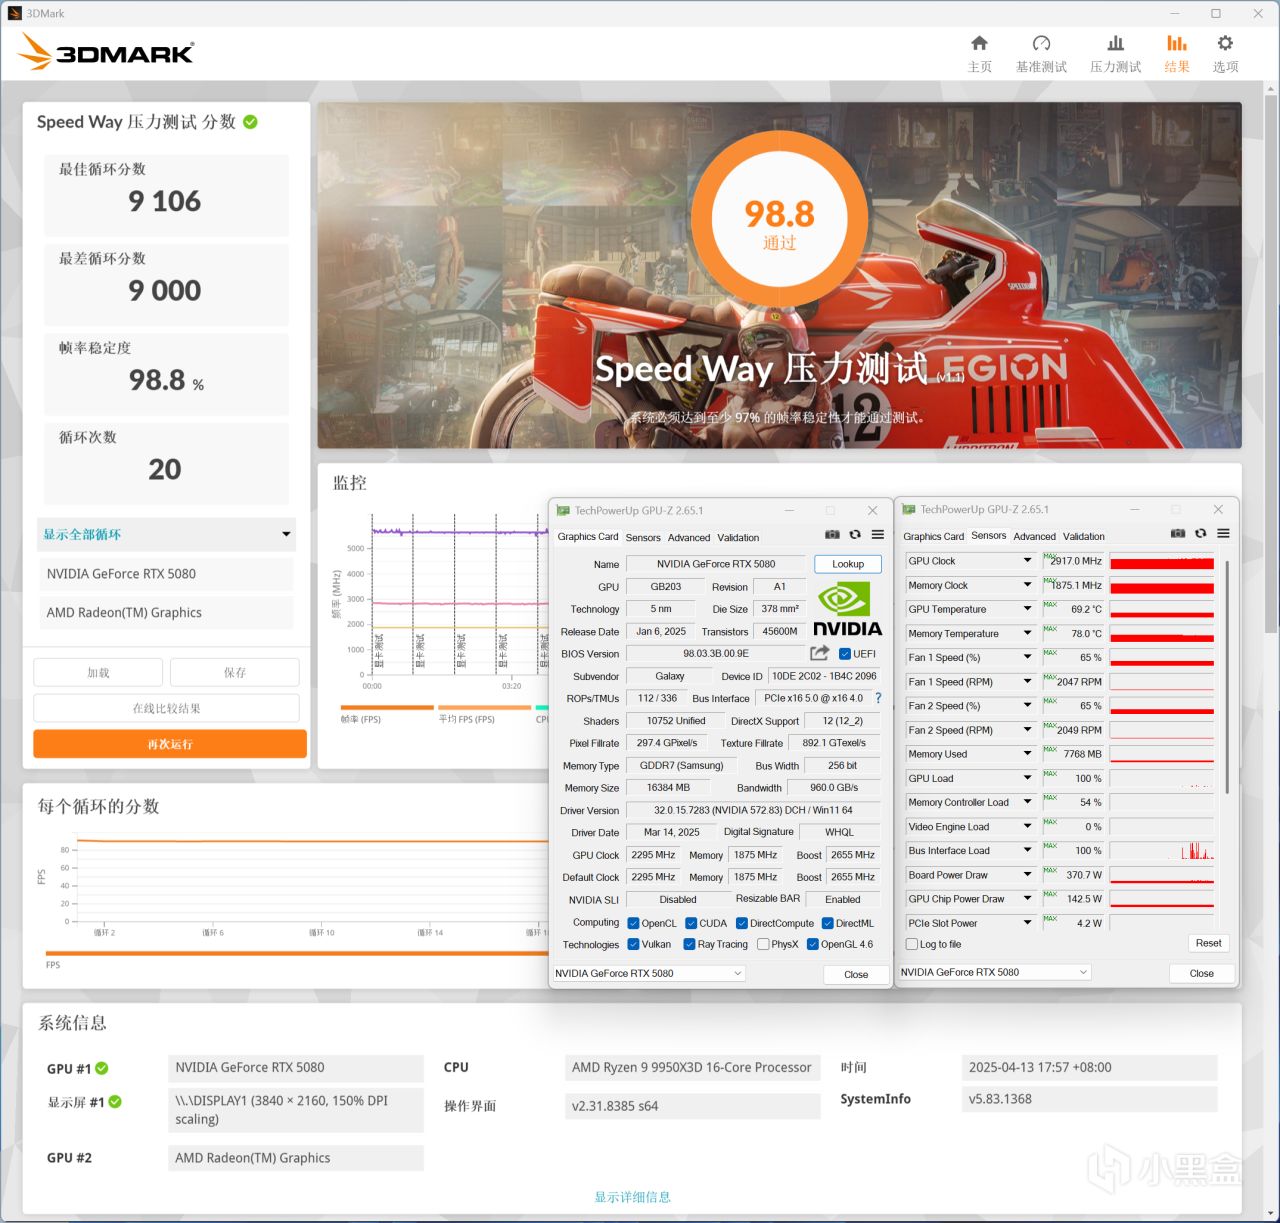This screenshot has width=1280, height=1223.
Task: Expand the GPU Clock sensor dropdown
Action: (1027, 561)
